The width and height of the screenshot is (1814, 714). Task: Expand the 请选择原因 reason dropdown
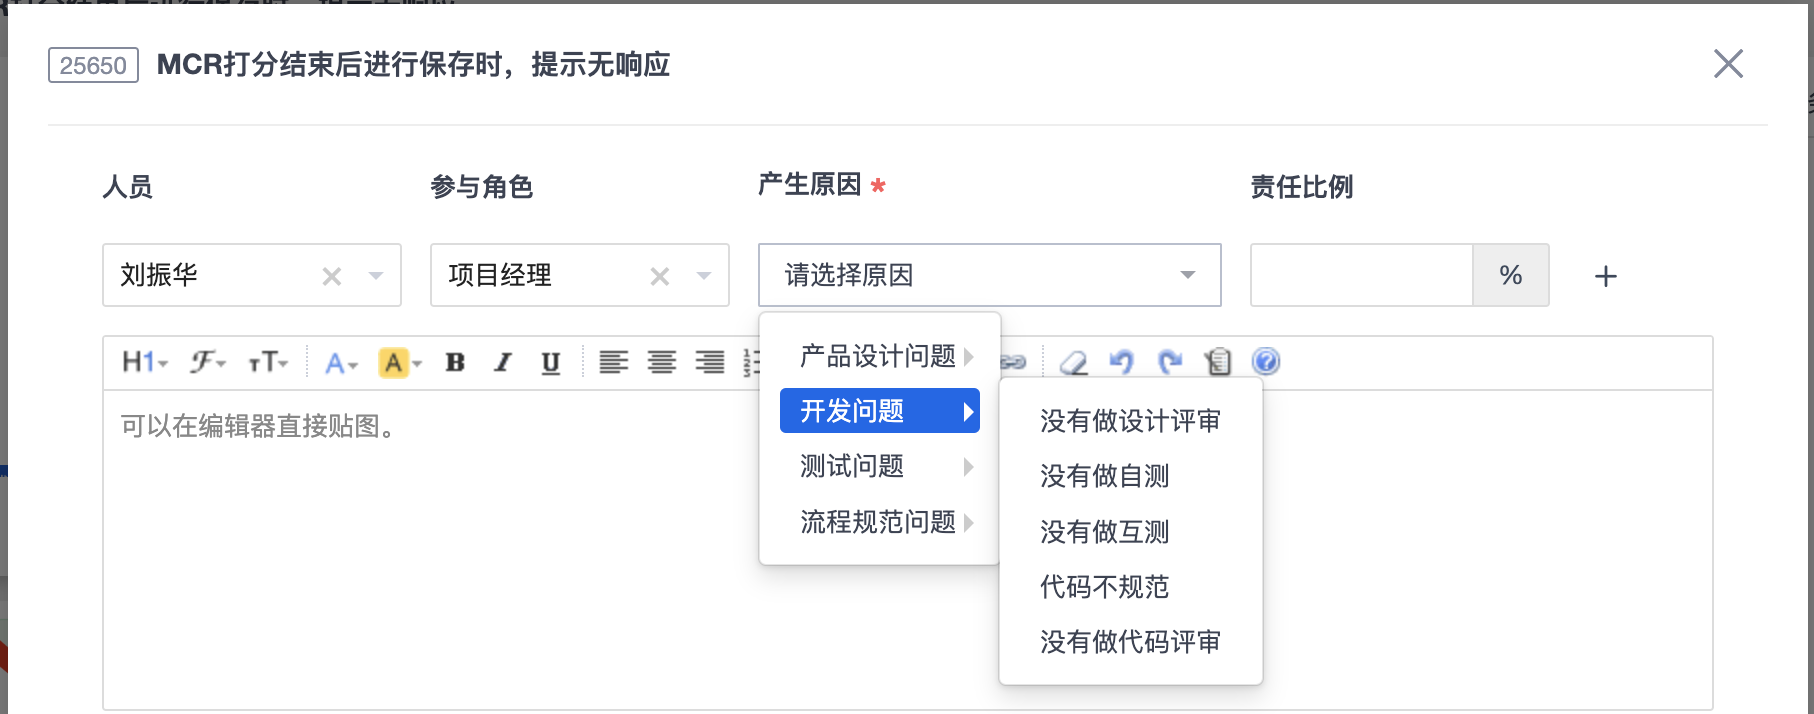990,275
